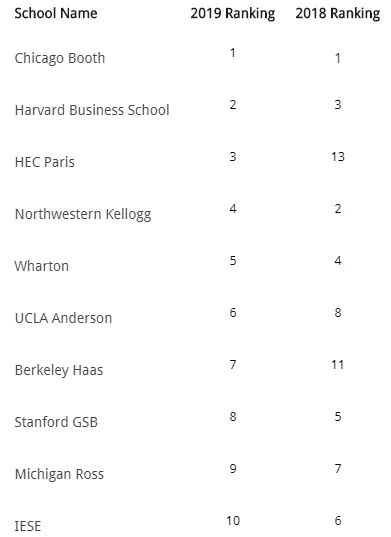Image resolution: width=391 pixels, height=537 pixels.
Task: Click HEC Paris 2018 ranking value 13
Action: click(338, 157)
